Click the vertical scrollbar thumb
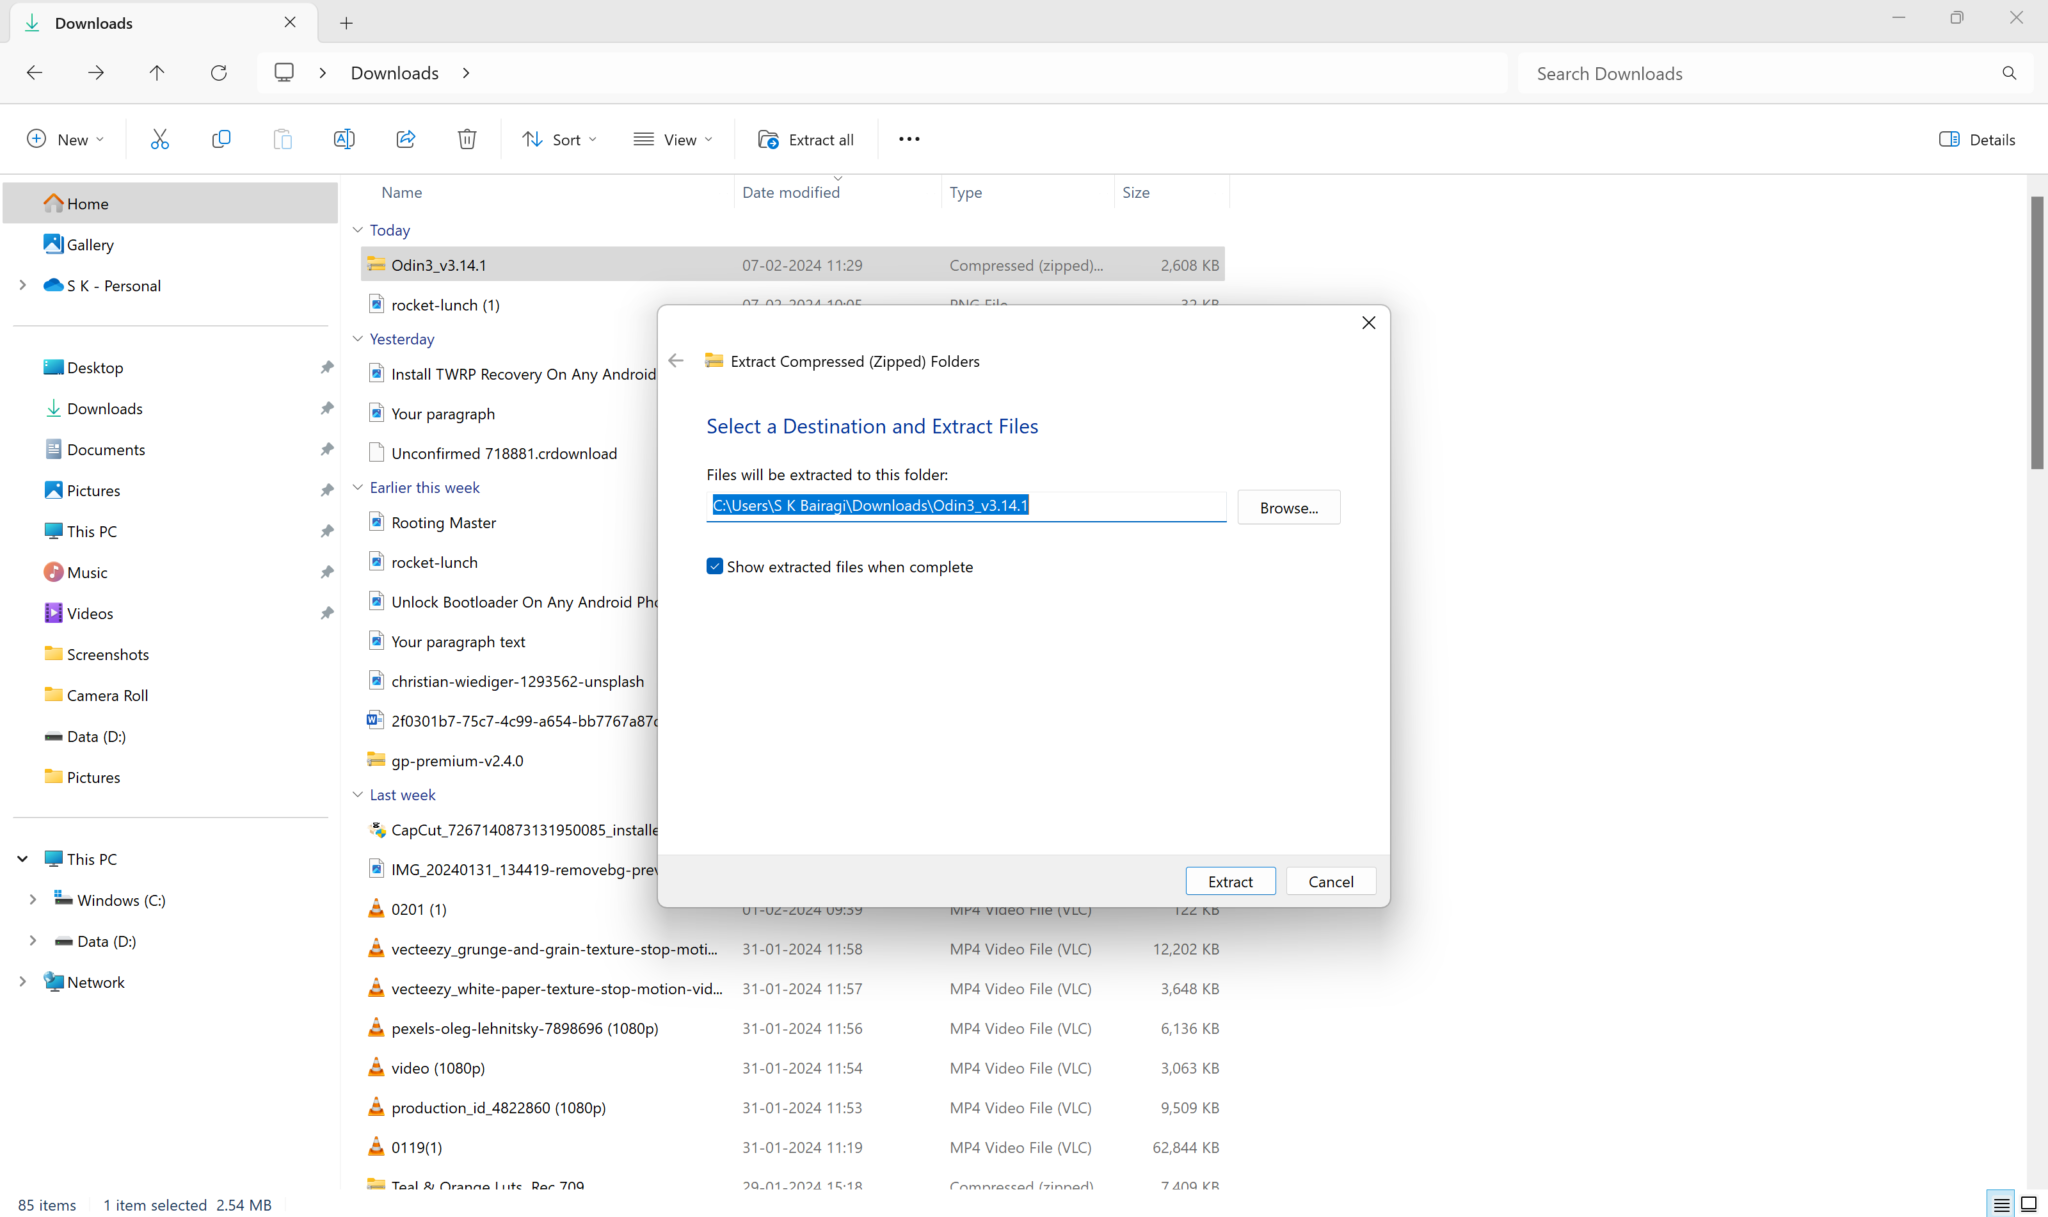This screenshot has width=2048, height=1217. [2037, 332]
